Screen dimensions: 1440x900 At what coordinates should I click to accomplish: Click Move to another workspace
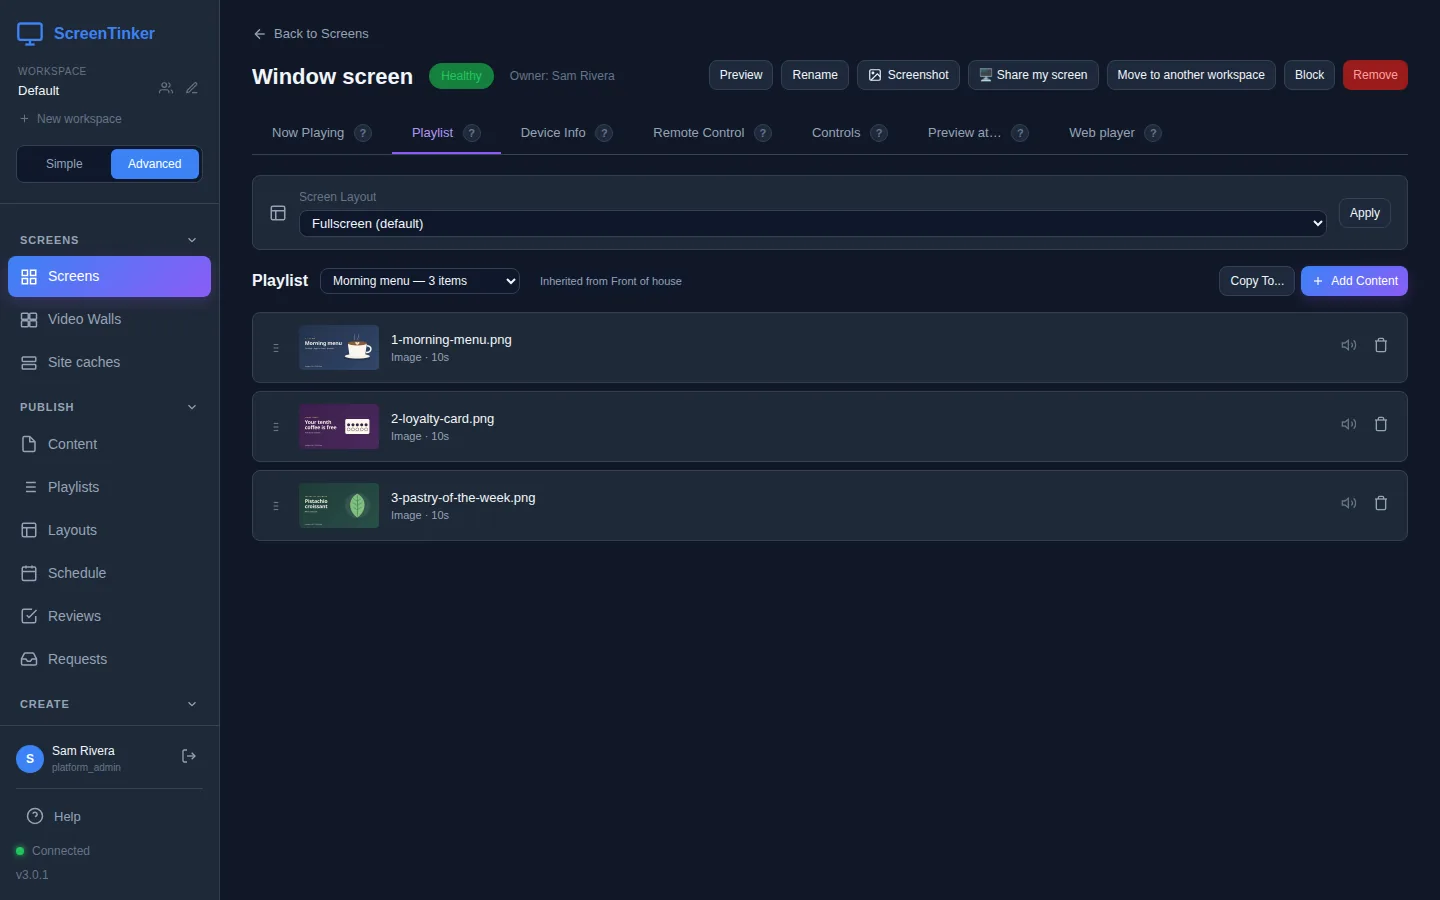1191,75
